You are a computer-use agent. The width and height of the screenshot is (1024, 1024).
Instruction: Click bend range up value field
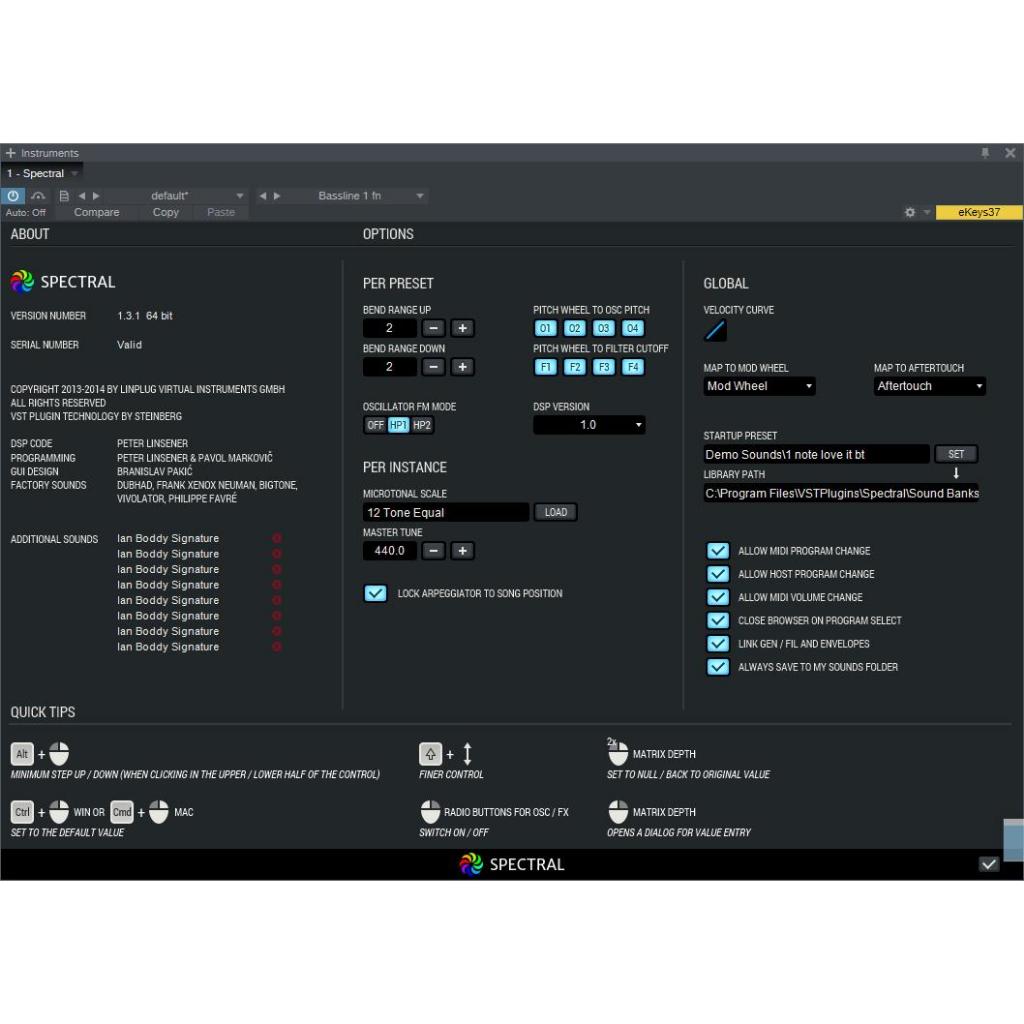pos(389,328)
